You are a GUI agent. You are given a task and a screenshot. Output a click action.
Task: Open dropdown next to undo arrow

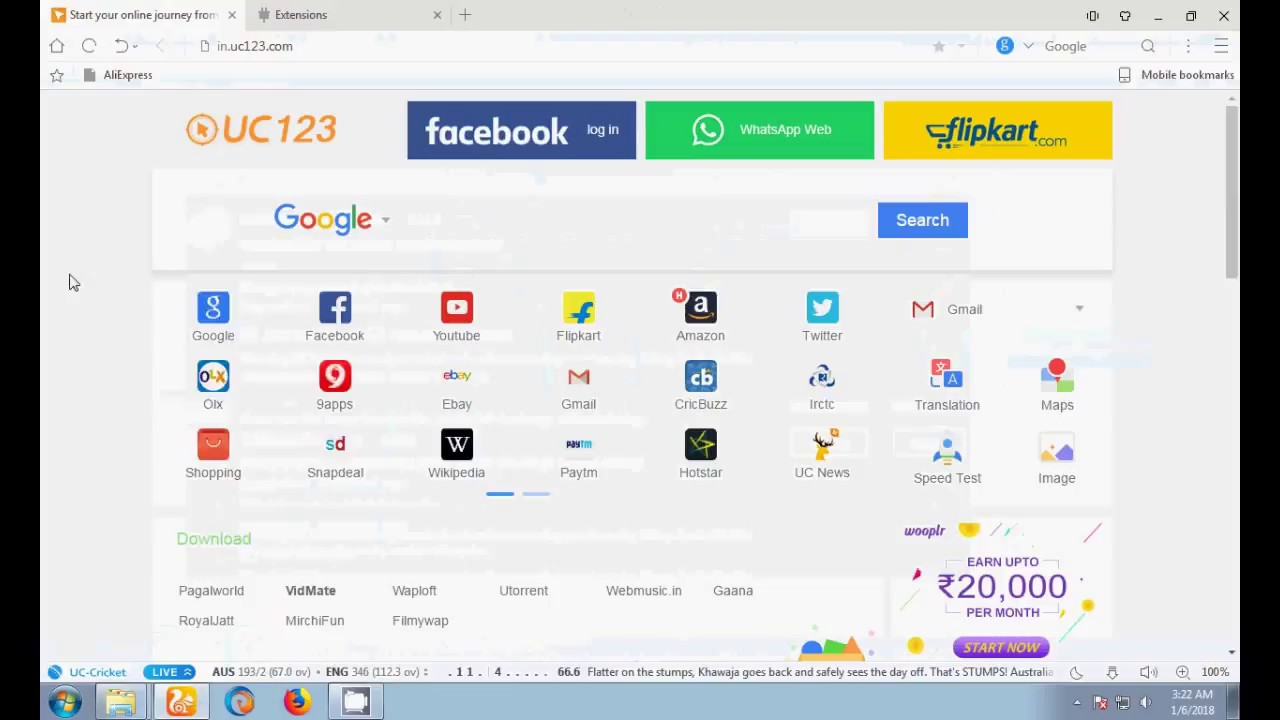(135, 46)
